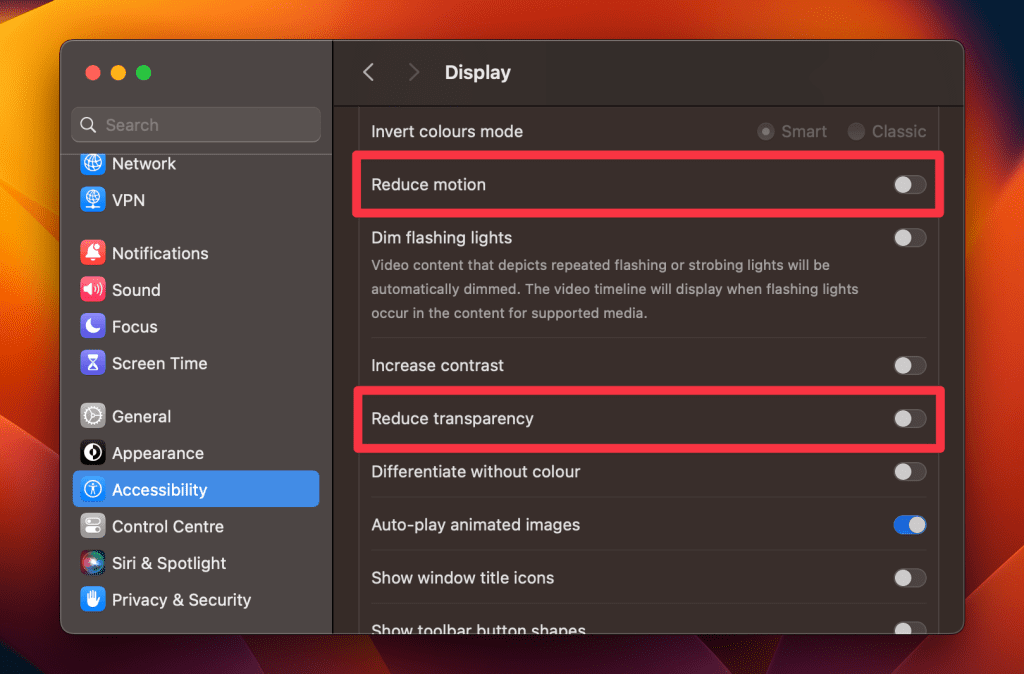Click the VPN icon in sidebar

(93, 200)
